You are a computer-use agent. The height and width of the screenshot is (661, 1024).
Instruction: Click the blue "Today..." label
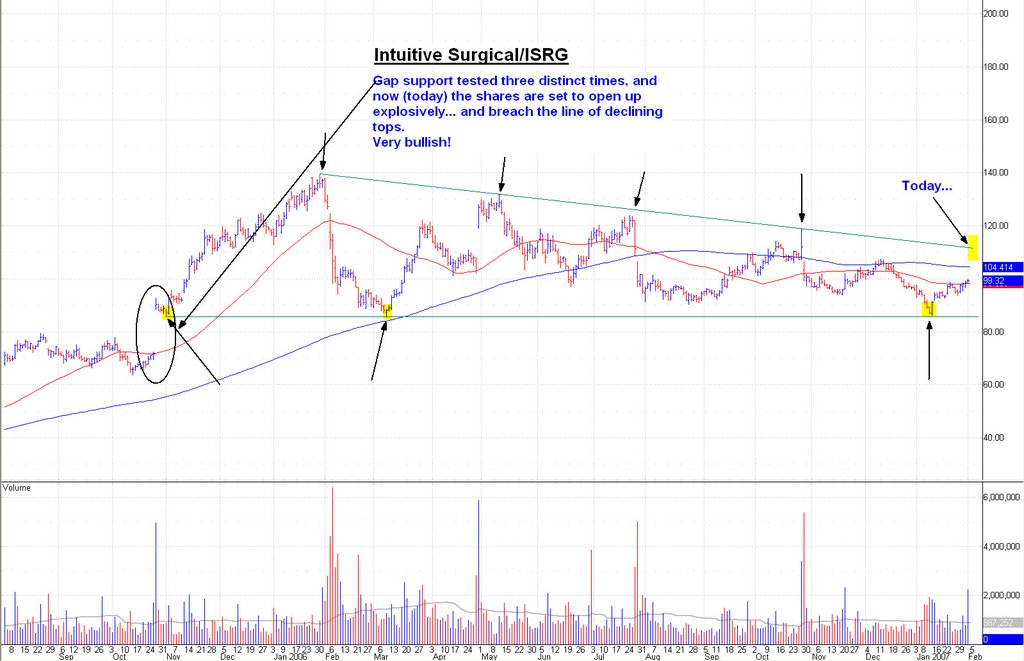coord(927,186)
